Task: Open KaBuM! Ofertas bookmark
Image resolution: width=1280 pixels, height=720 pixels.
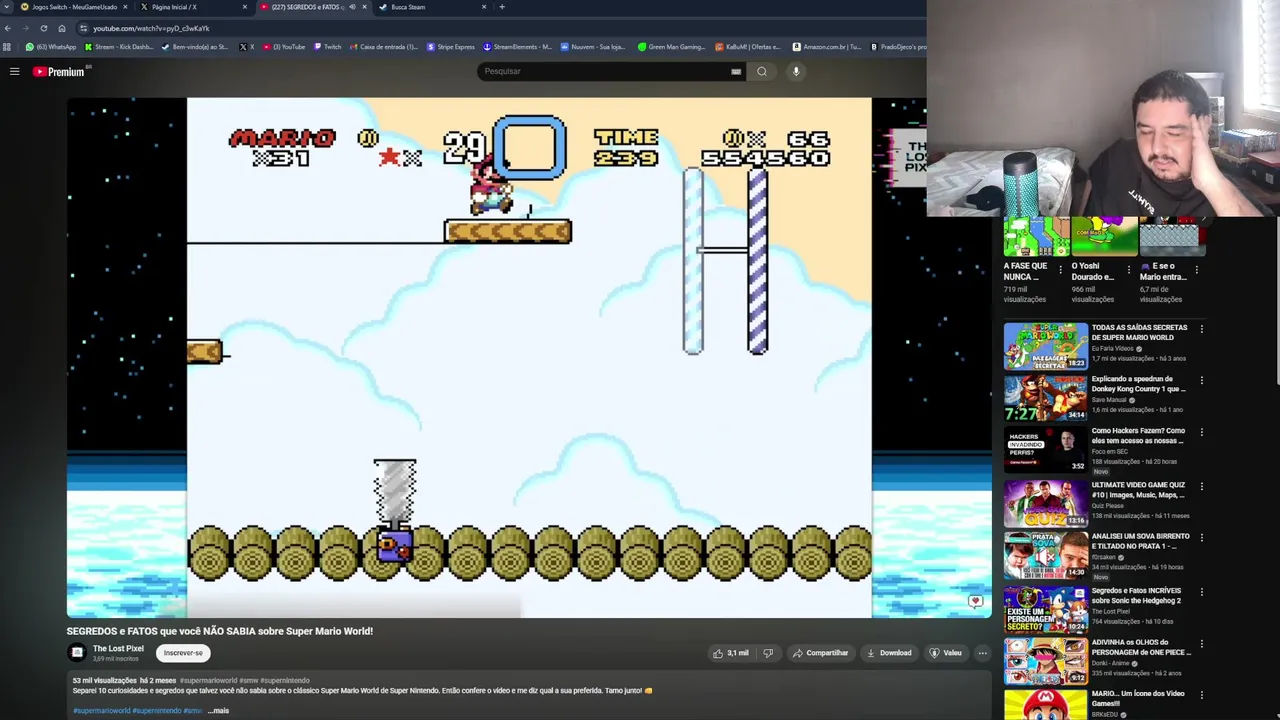Action: coord(748,47)
